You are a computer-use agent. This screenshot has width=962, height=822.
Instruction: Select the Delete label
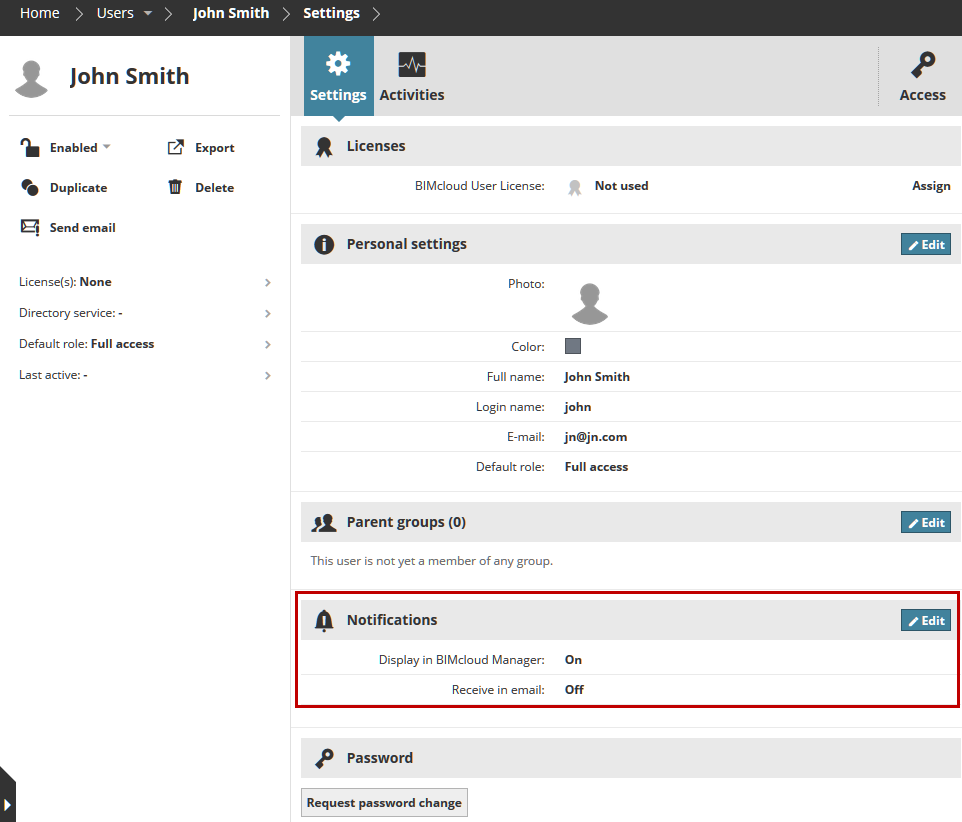215,188
